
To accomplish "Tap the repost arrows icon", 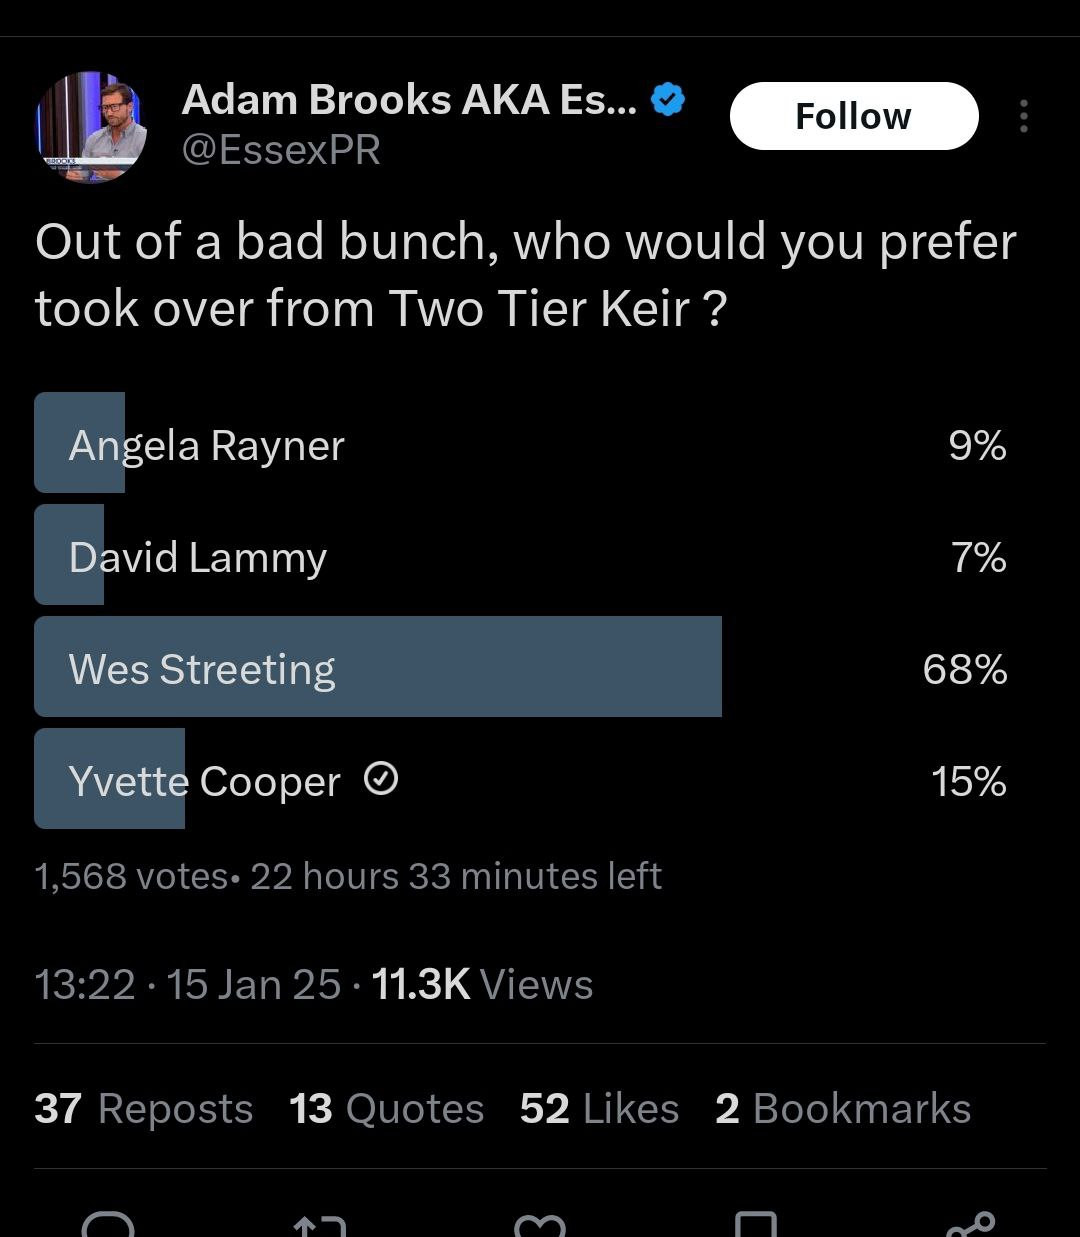I will [x=321, y=1227].
